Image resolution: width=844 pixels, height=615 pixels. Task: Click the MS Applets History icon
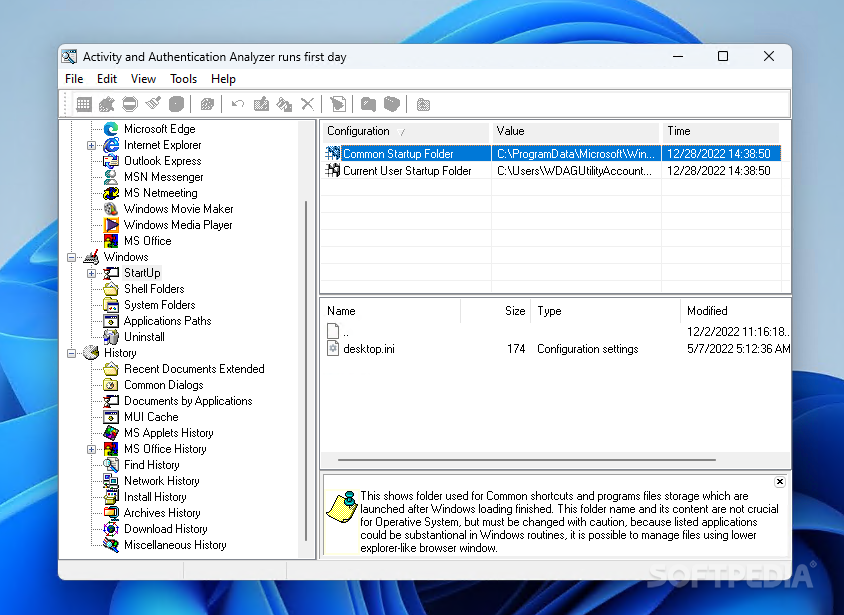111,433
